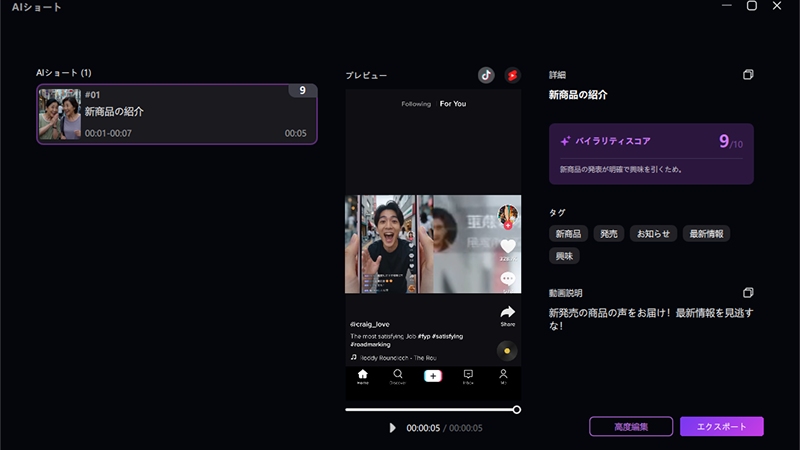Select the 興味 tag
This screenshot has height=450, width=800.
coord(564,256)
